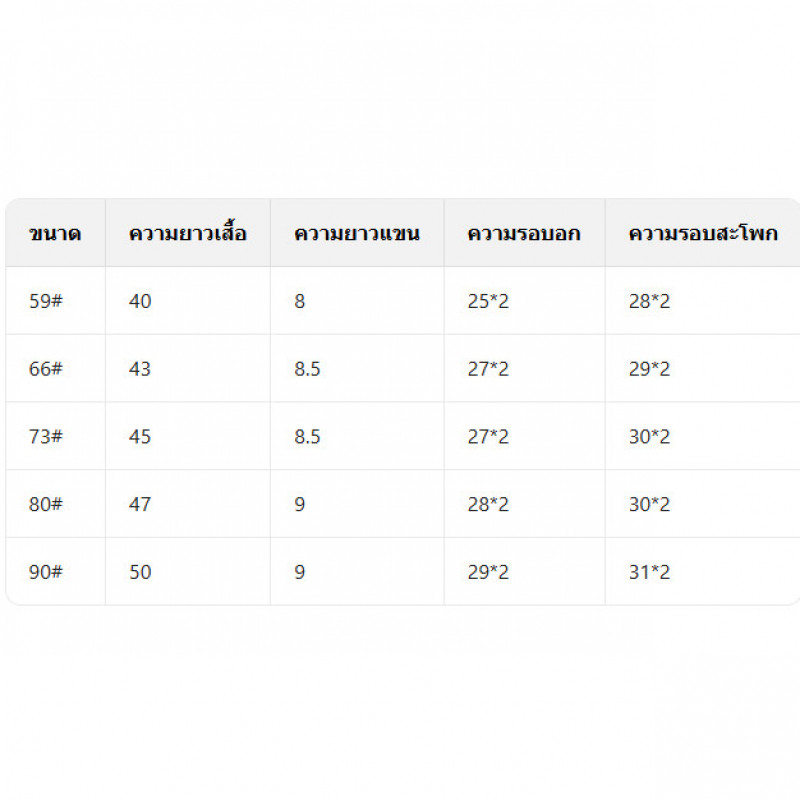The image size is (800, 800).
Task: Click hip value 28*2
Action: [649, 301]
